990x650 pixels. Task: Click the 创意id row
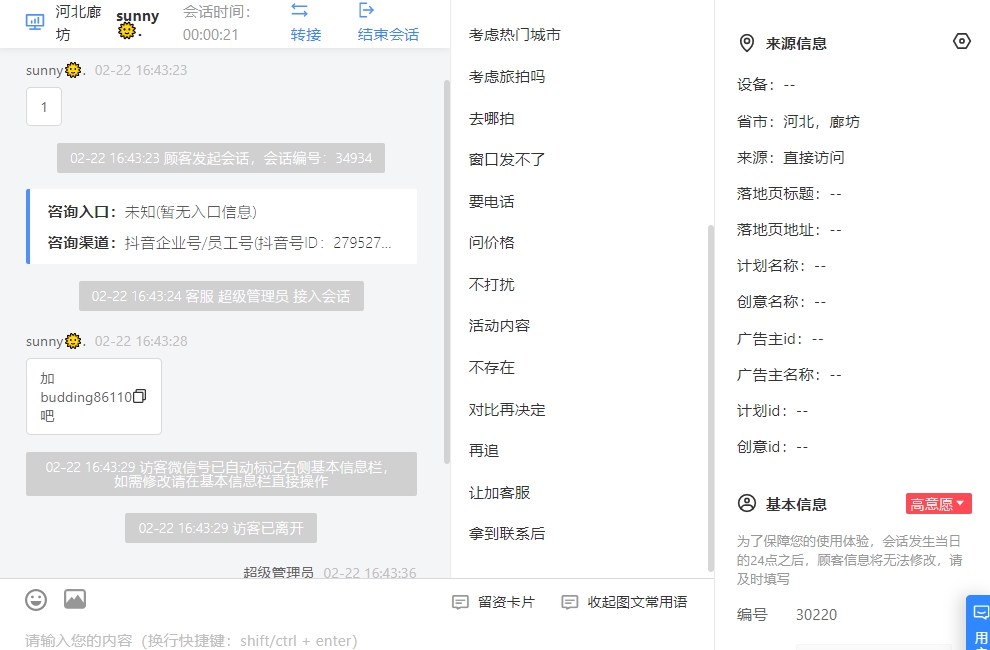pyautogui.click(x=773, y=447)
